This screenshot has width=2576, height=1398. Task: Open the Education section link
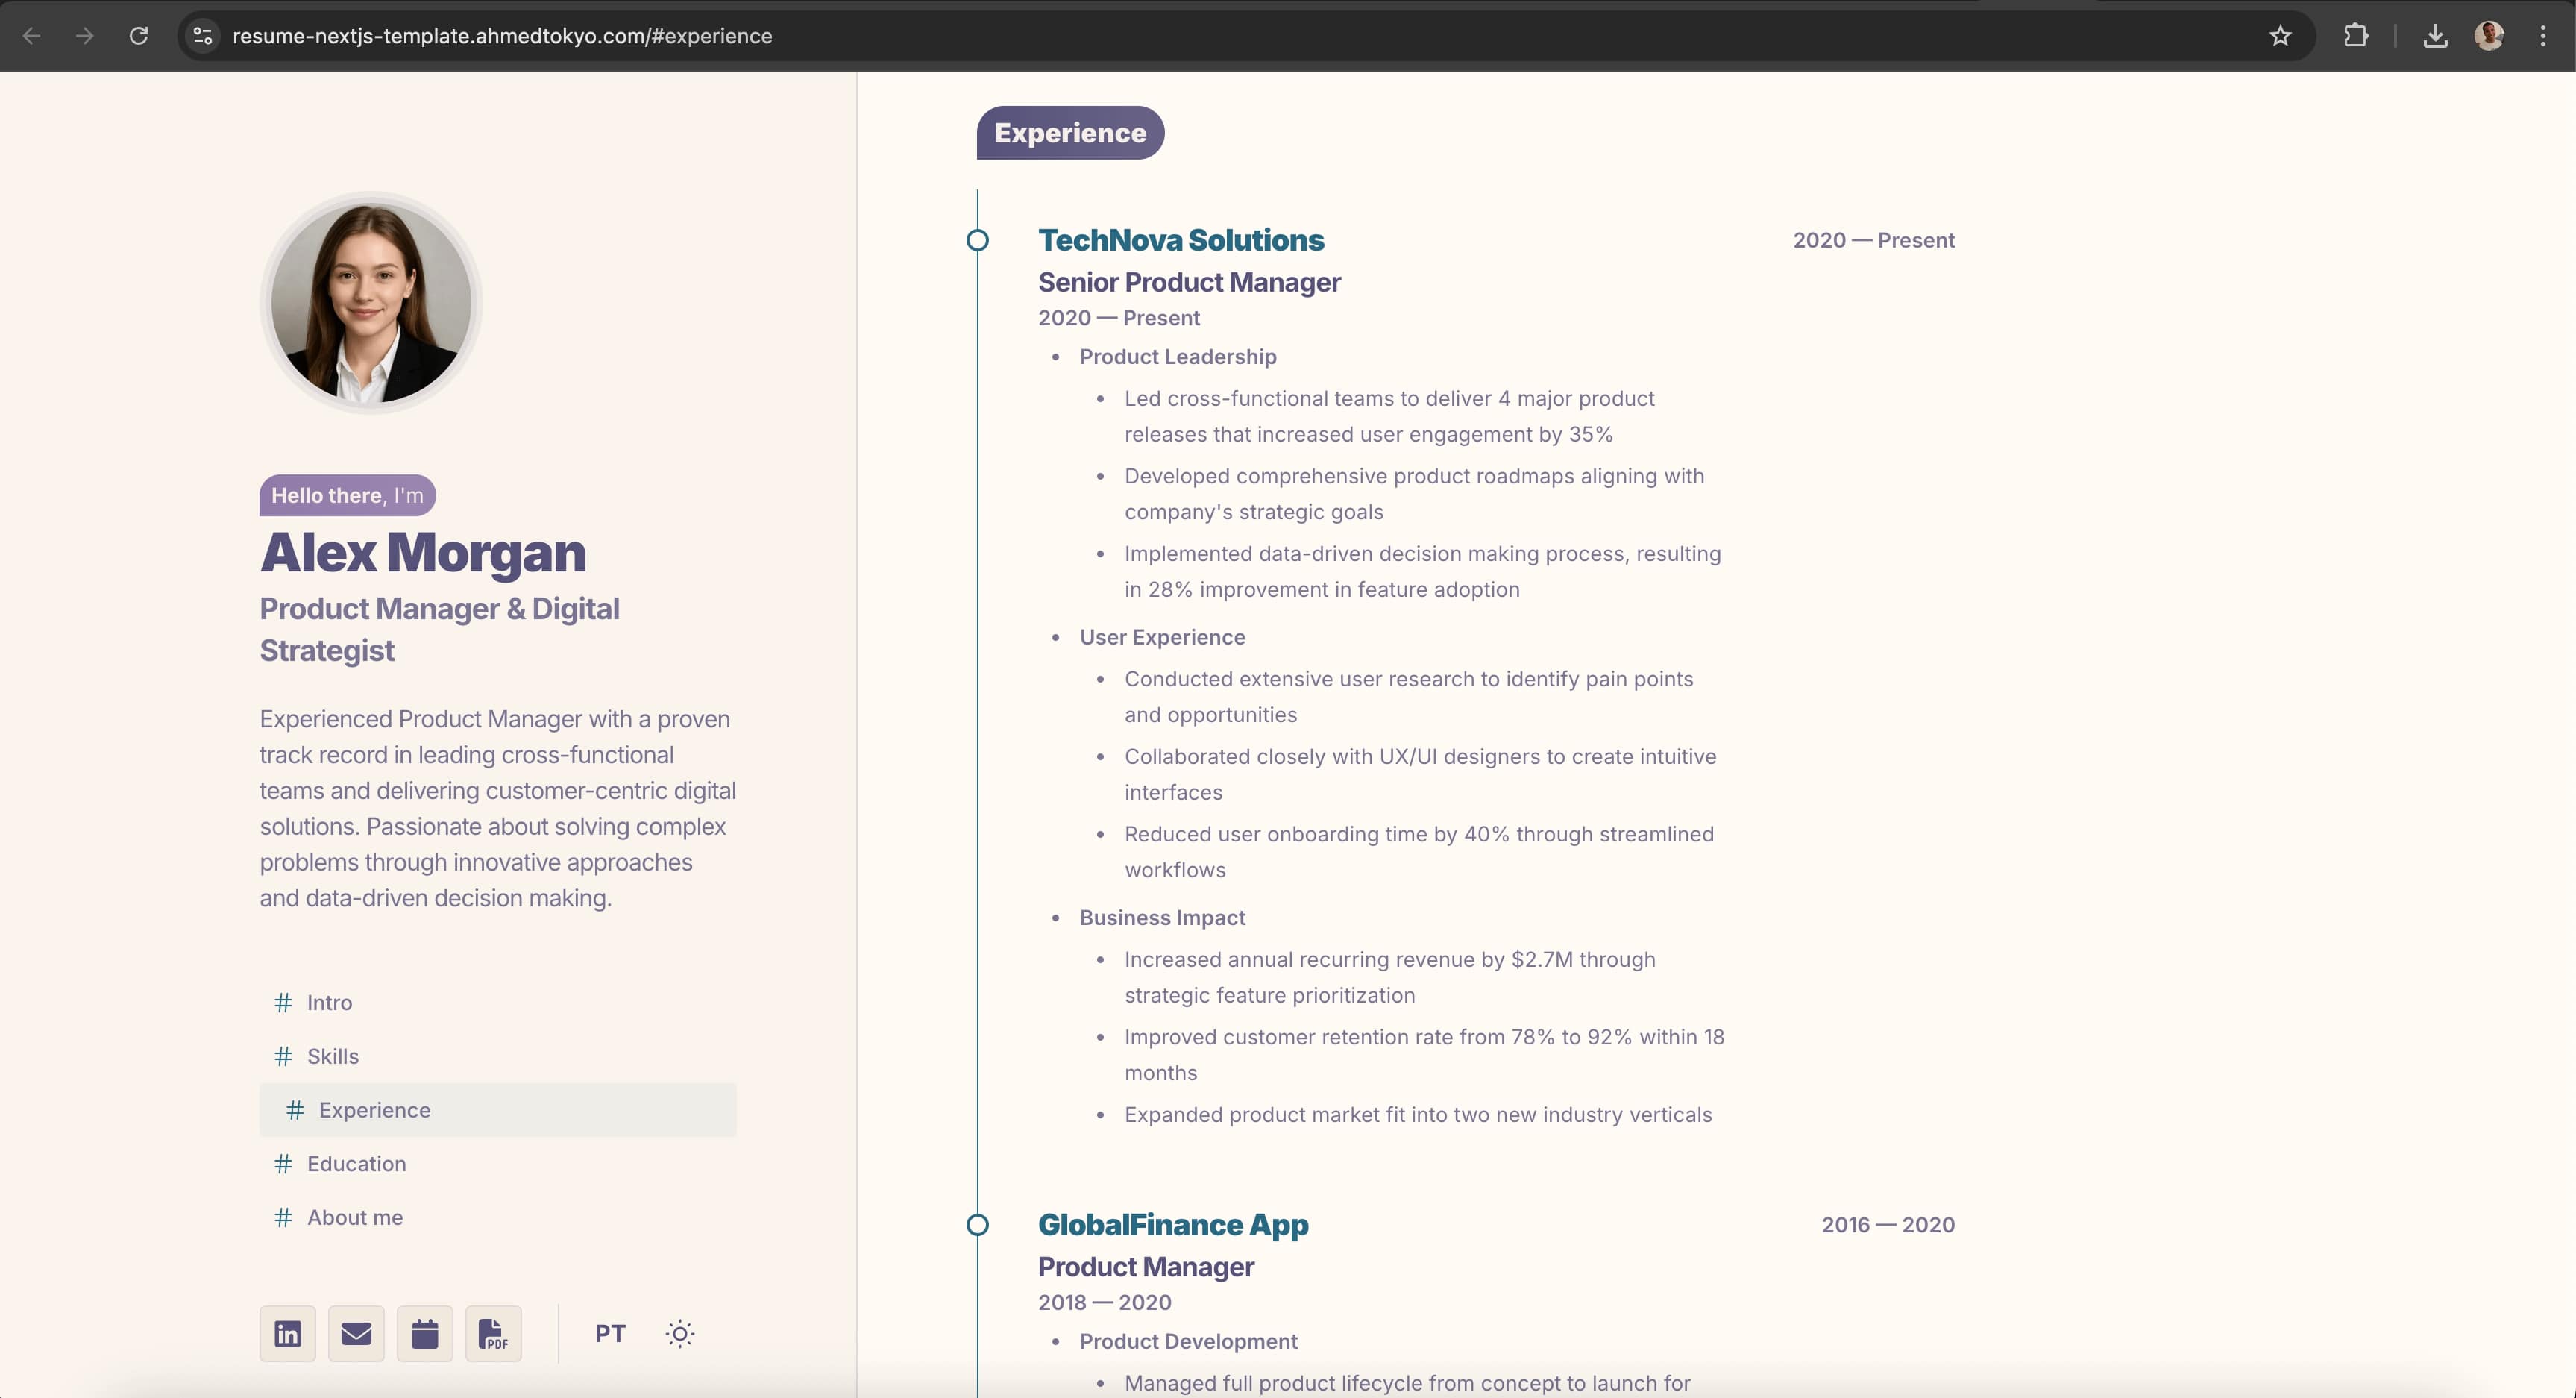click(x=356, y=1163)
